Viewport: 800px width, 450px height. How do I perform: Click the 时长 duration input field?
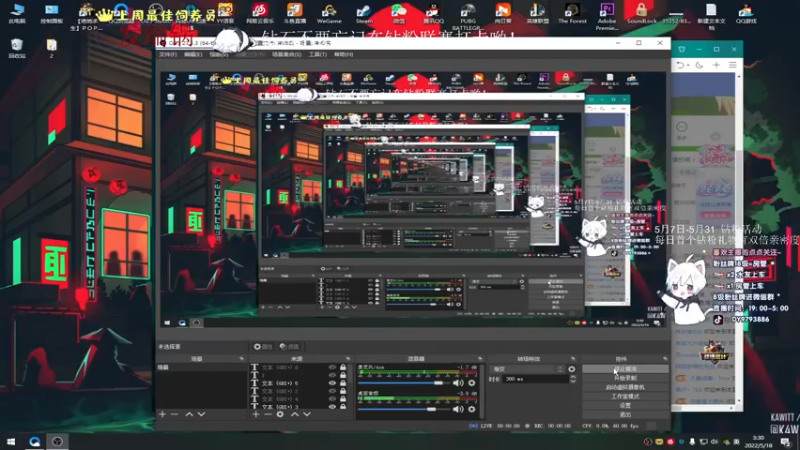tap(535, 379)
